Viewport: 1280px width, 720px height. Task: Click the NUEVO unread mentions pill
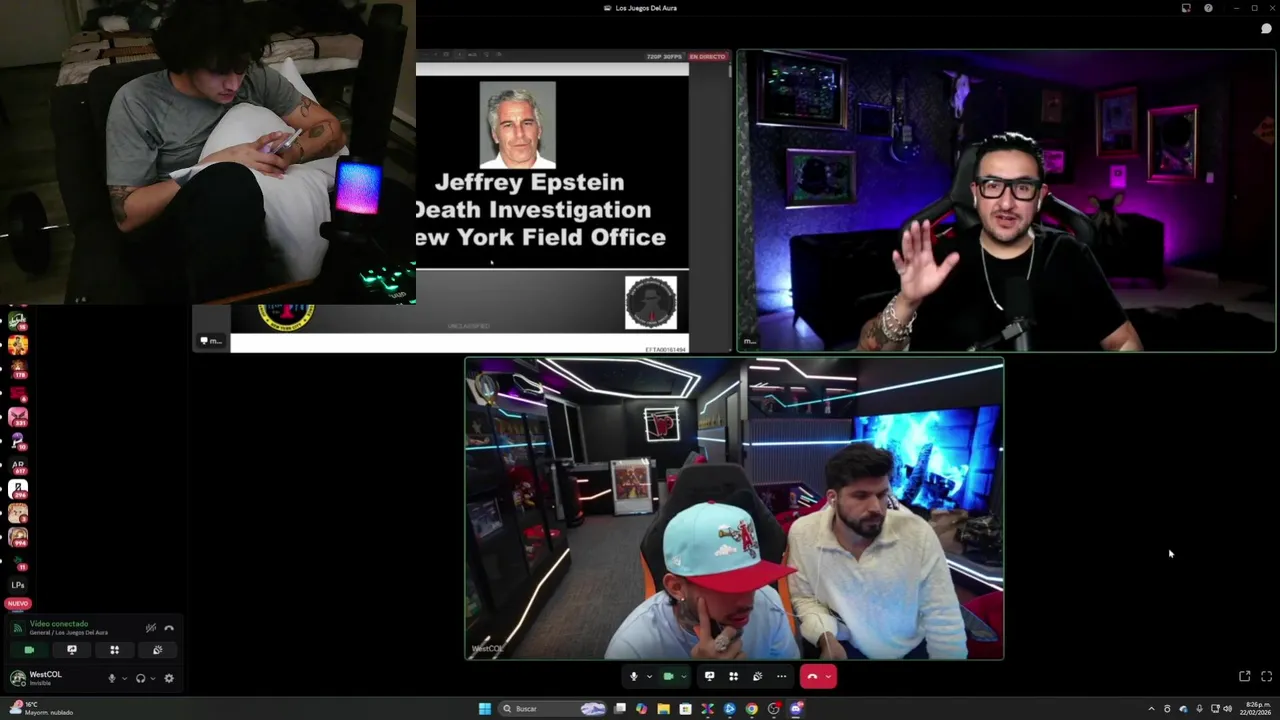[18, 604]
